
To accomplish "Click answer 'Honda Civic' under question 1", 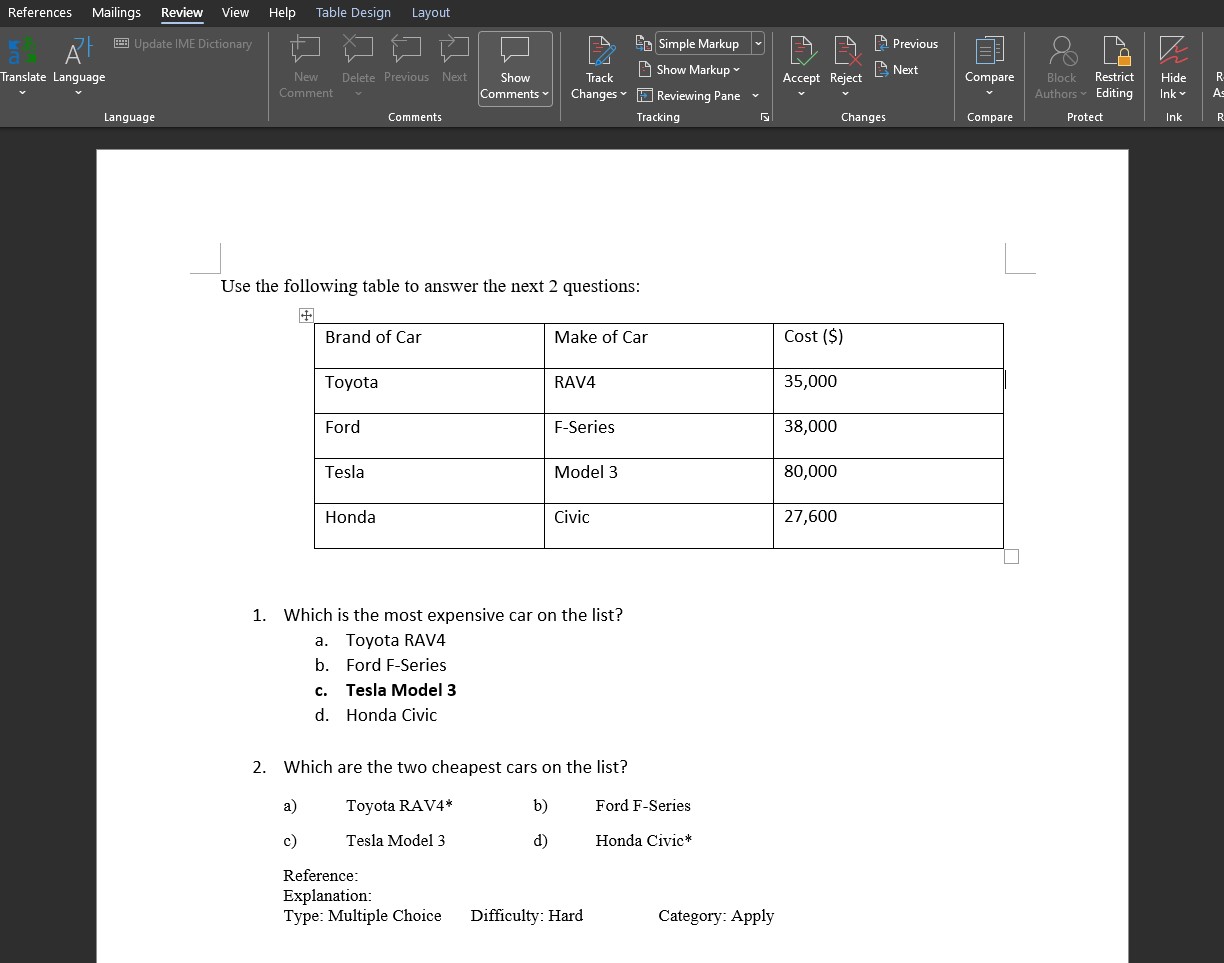I will coord(391,715).
